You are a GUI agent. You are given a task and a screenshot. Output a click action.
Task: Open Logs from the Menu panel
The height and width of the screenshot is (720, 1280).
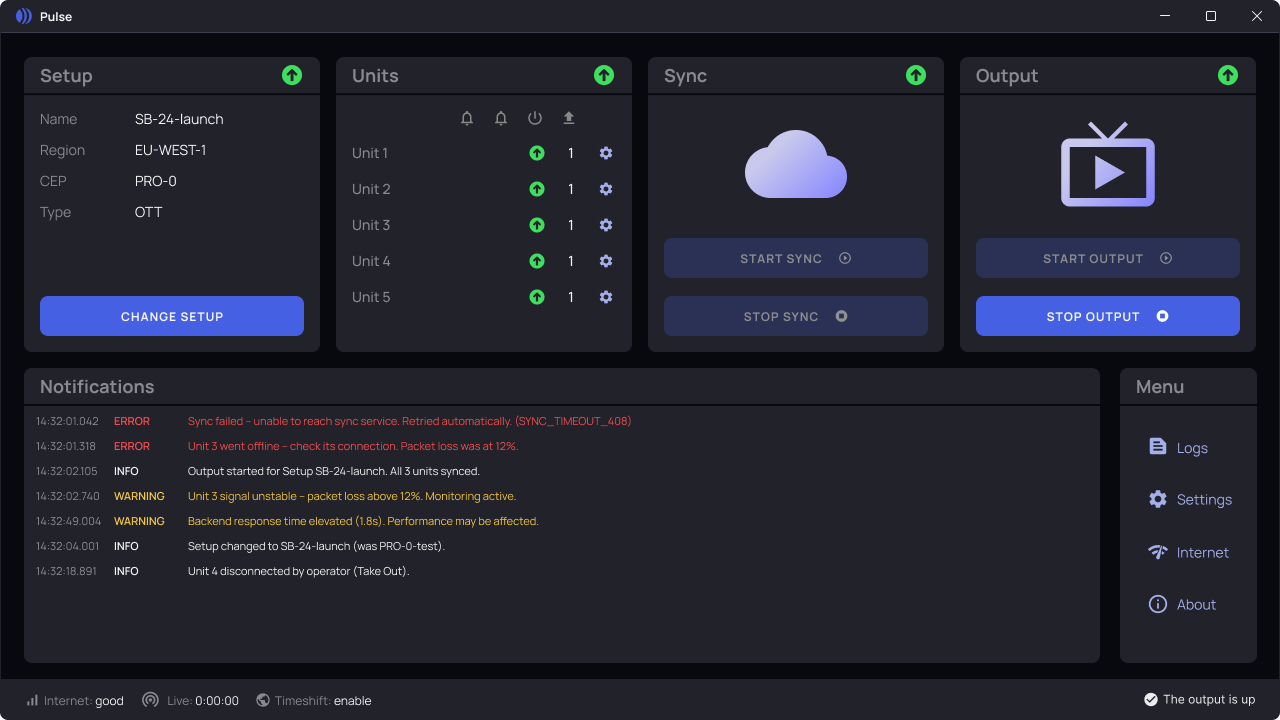[x=1179, y=447]
